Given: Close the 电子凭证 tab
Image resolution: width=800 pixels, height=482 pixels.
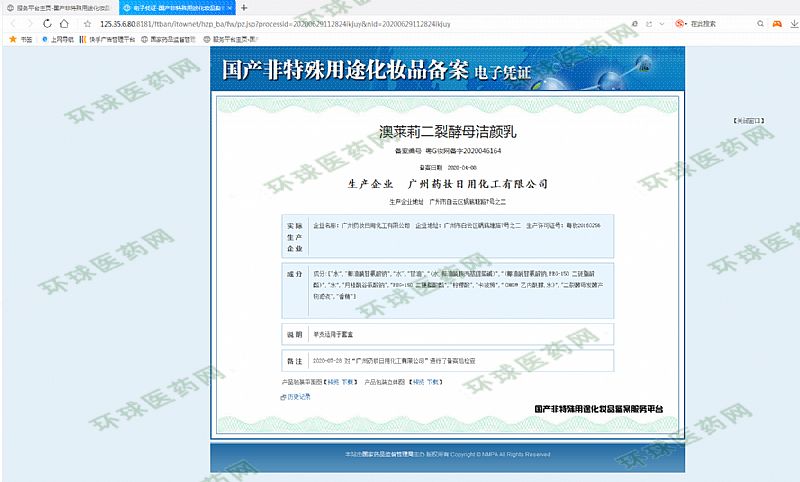Looking at the screenshot, I should [x=229, y=7].
